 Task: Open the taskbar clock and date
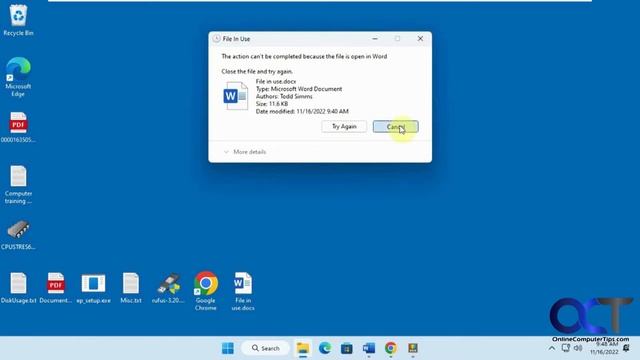[x=604, y=348]
